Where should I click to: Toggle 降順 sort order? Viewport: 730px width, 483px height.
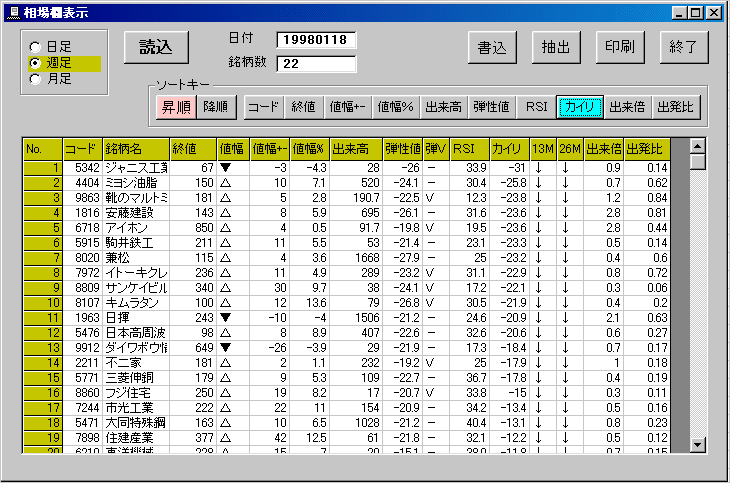tap(216, 107)
